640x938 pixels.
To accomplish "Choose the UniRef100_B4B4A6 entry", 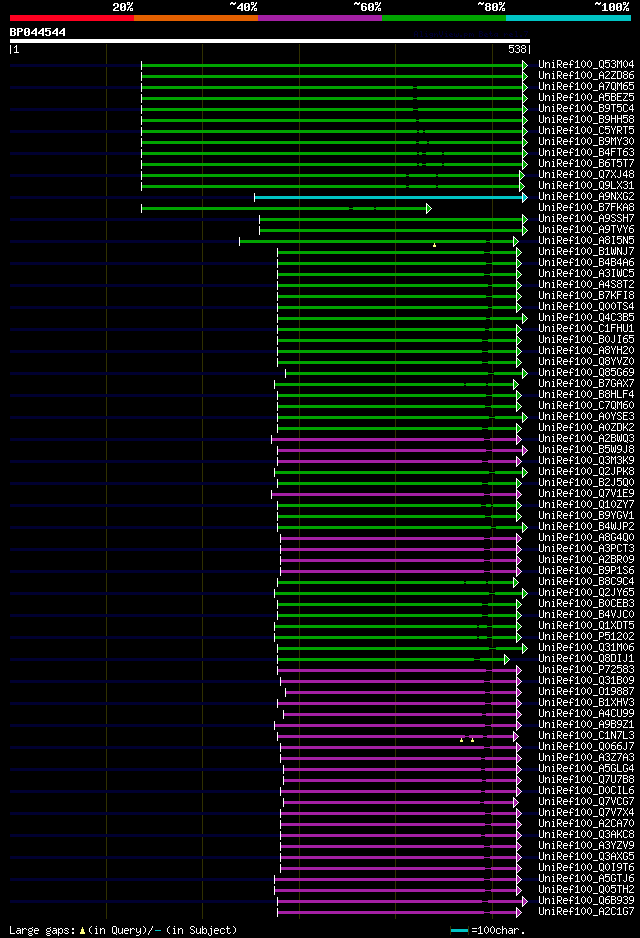I will [x=586, y=263].
